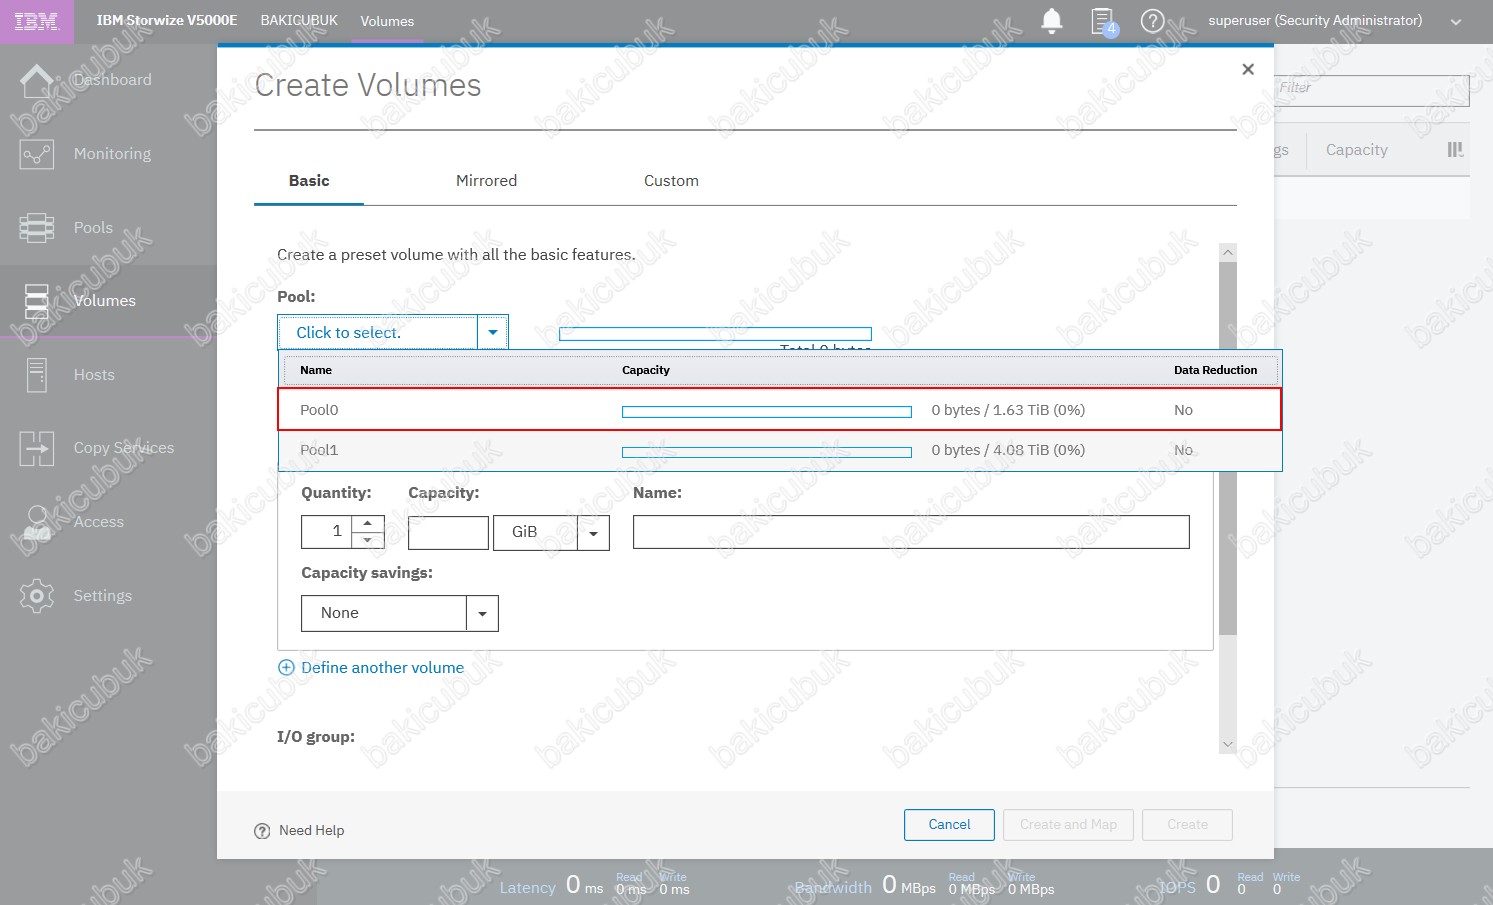The width and height of the screenshot is (1493, 905).
Task: Click the Need Help link
Action: coord(311,831)
